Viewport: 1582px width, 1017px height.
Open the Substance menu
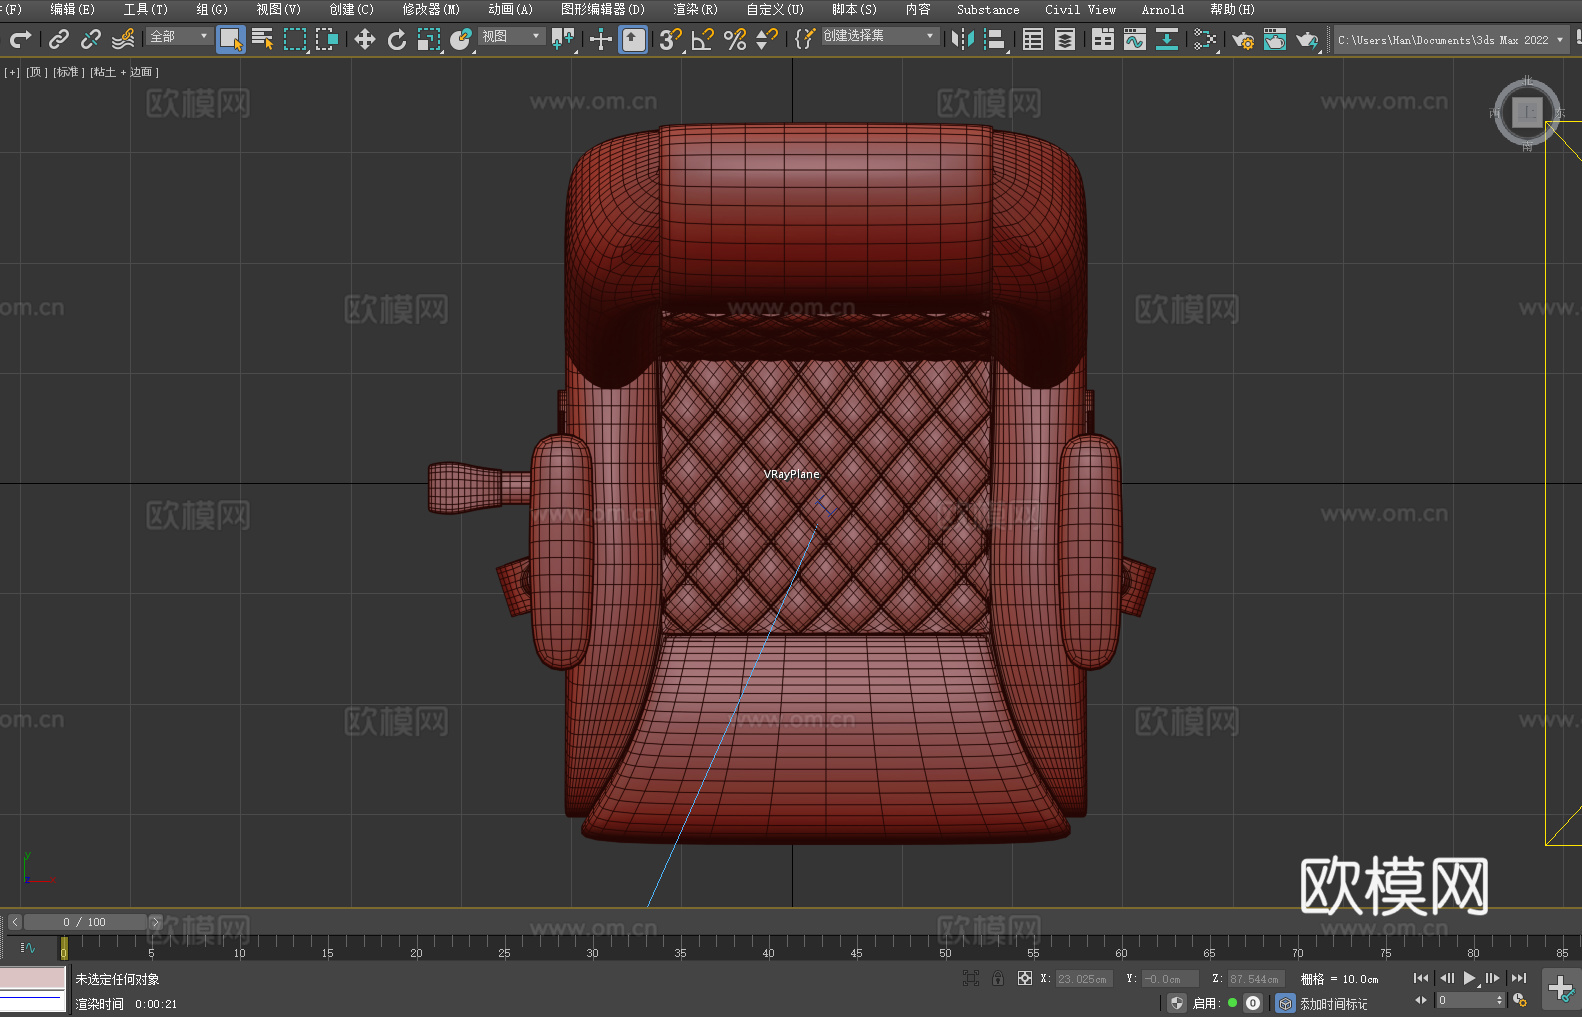coord(988,9)
